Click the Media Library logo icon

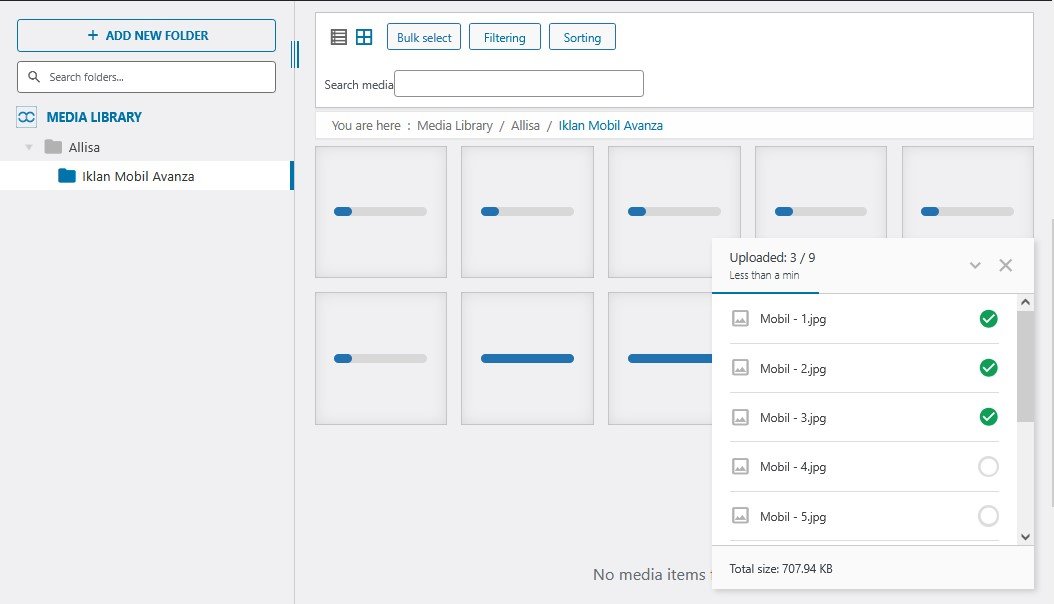(27, 117)
